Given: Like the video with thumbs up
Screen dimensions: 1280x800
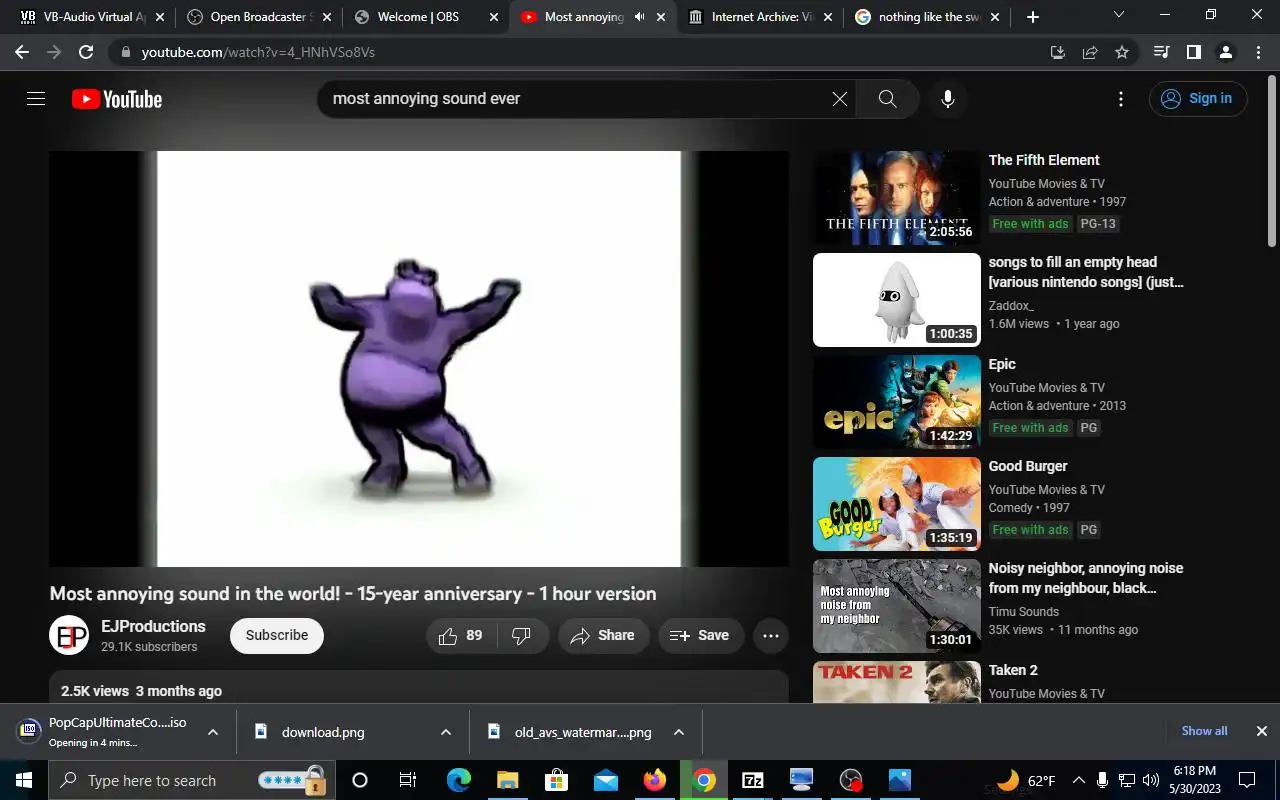Looking at the screenshot, I should [461, 635].
